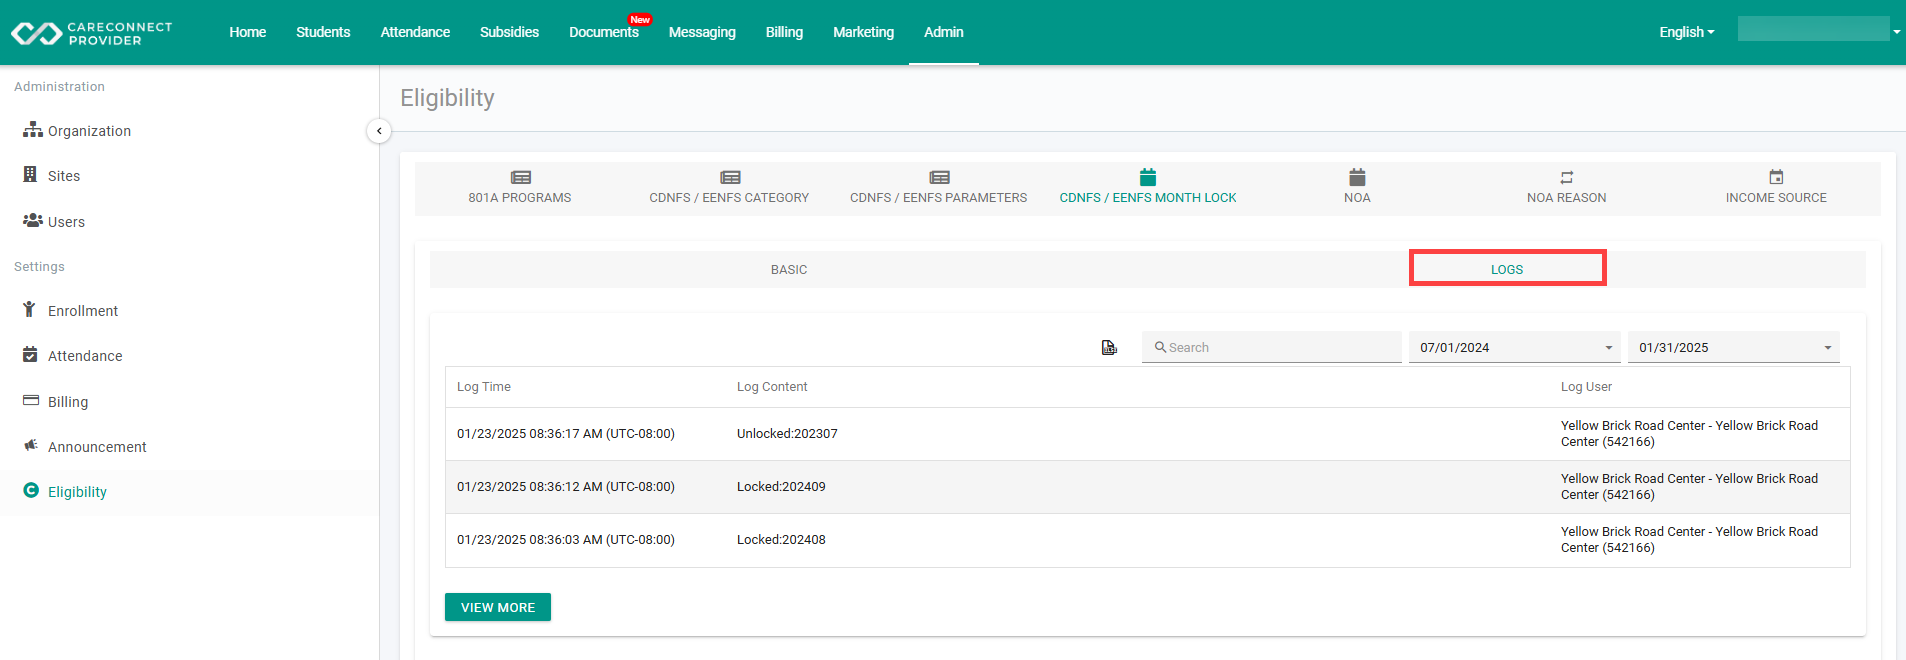The width and height of the screenshot is (1906, 660).
Task: Click the Log Time column header
Action: click(484, 387)
